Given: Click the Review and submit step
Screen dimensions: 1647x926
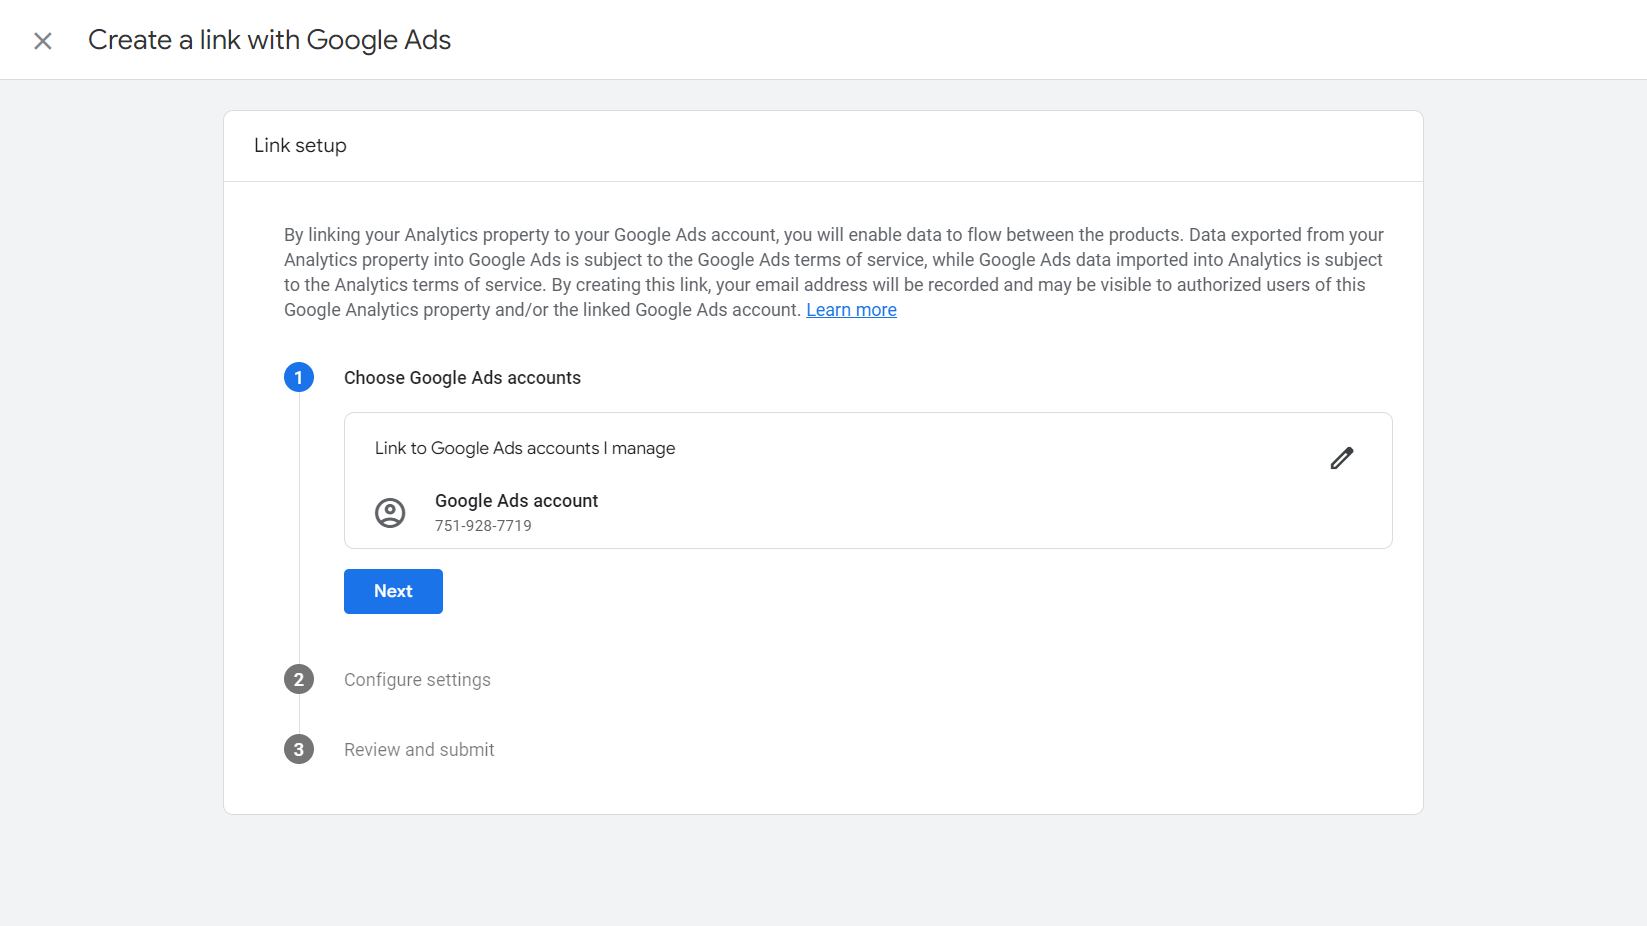Looking at the screenshot, I should (419, 750).
